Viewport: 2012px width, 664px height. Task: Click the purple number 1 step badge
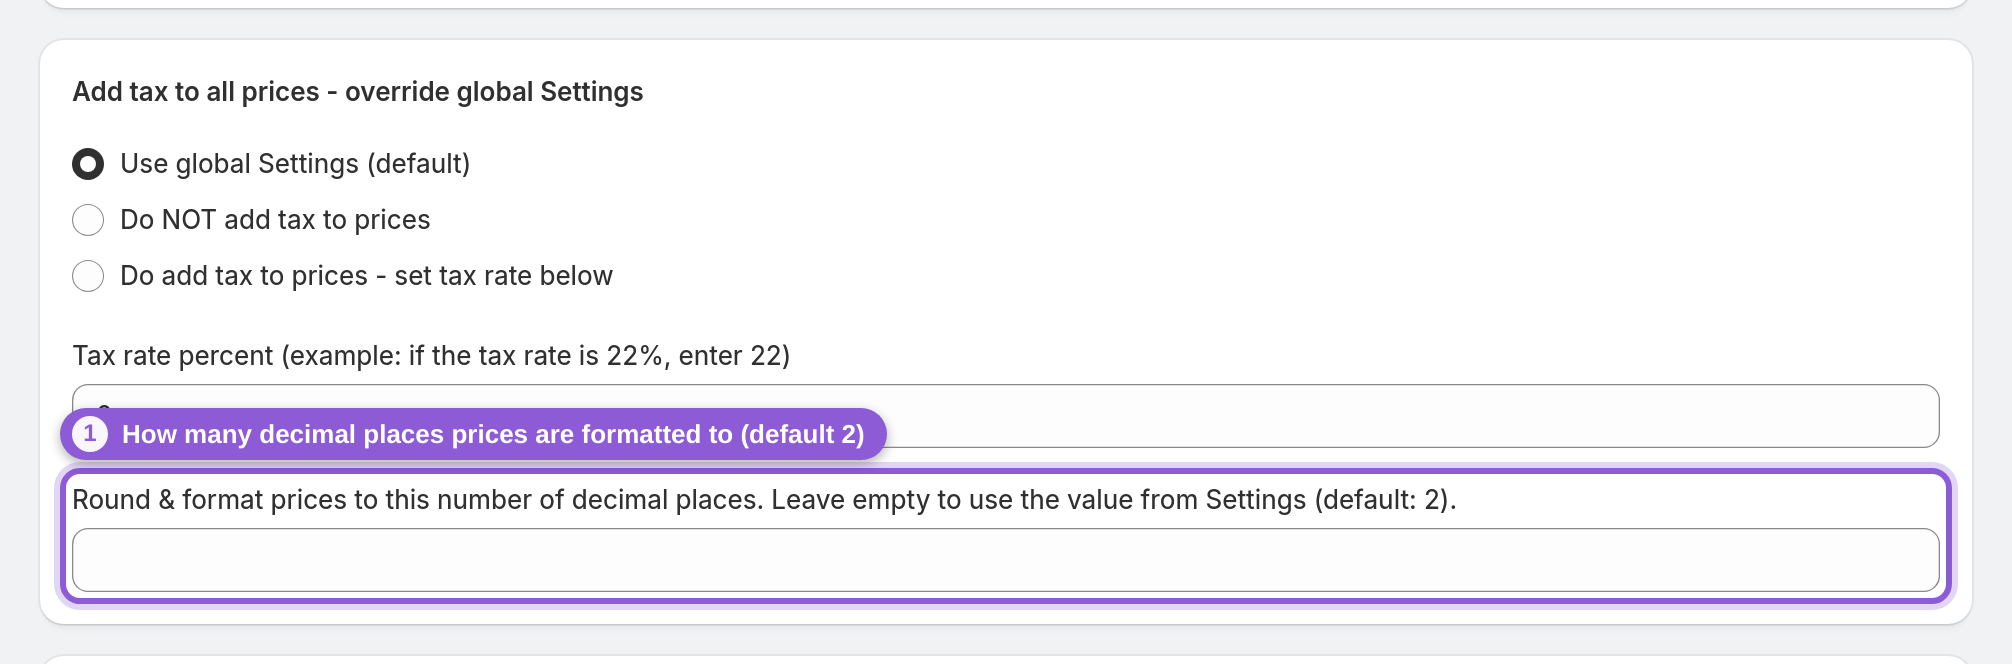(90, 434)
